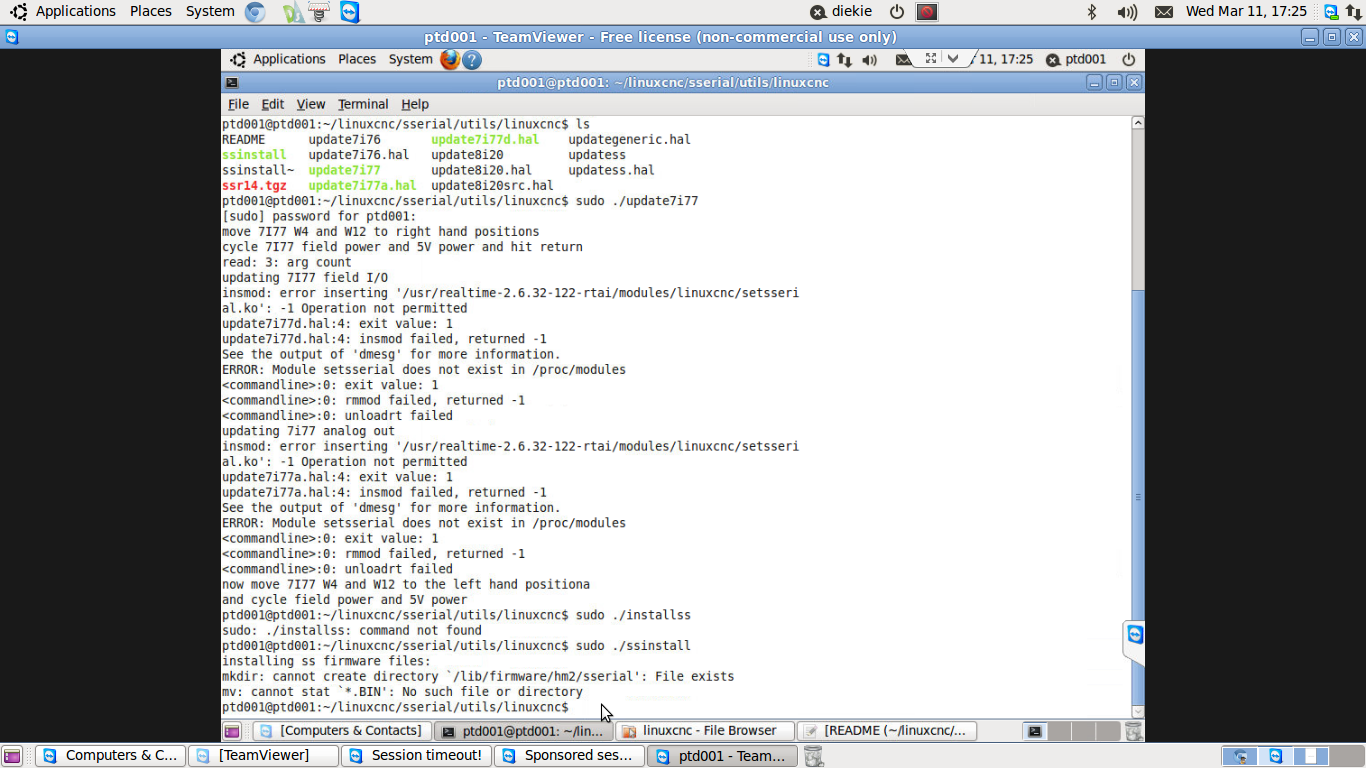Open the Chromium browser launcher in top panel
Screen dimensions: 1366x768
pos(256,12)
